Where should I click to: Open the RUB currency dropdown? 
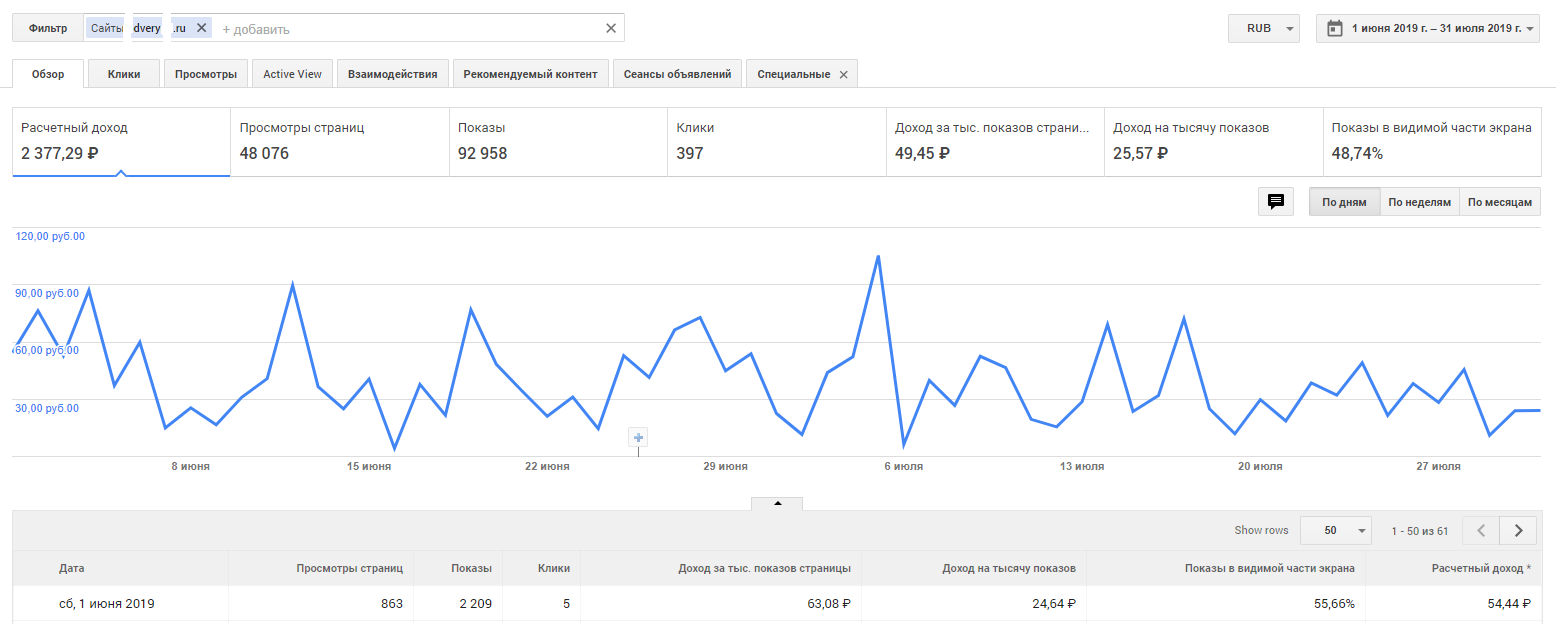[1264, 28]
